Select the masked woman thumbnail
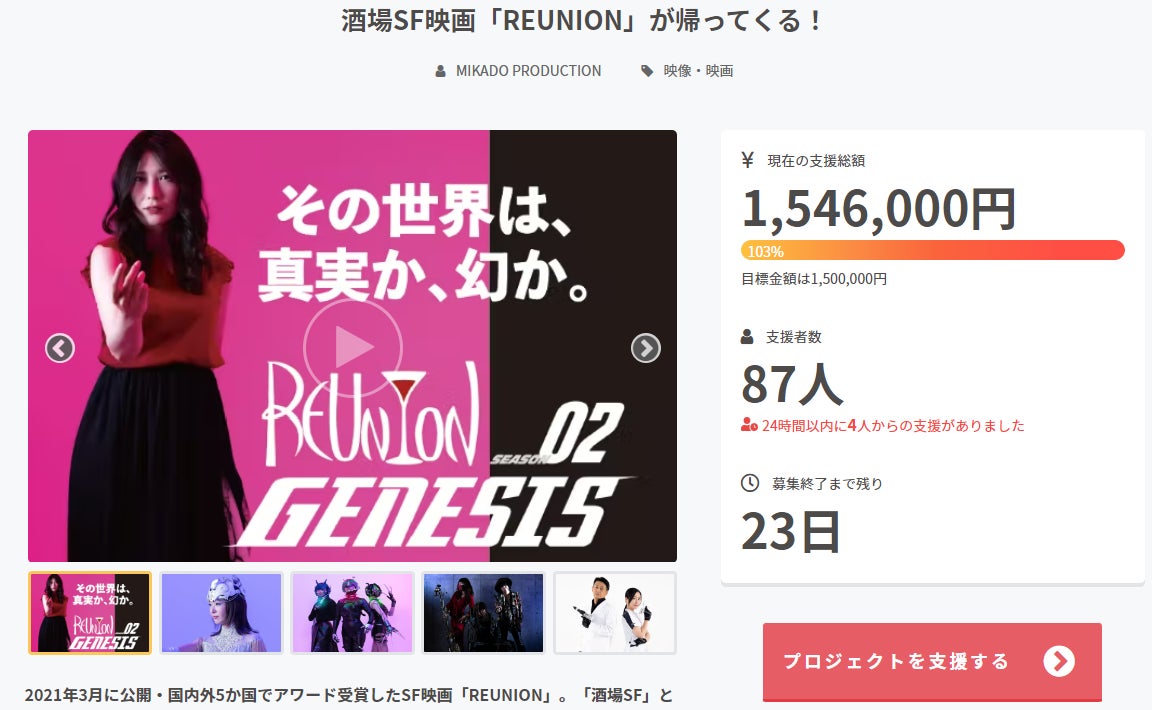 (x=221, y=613)
